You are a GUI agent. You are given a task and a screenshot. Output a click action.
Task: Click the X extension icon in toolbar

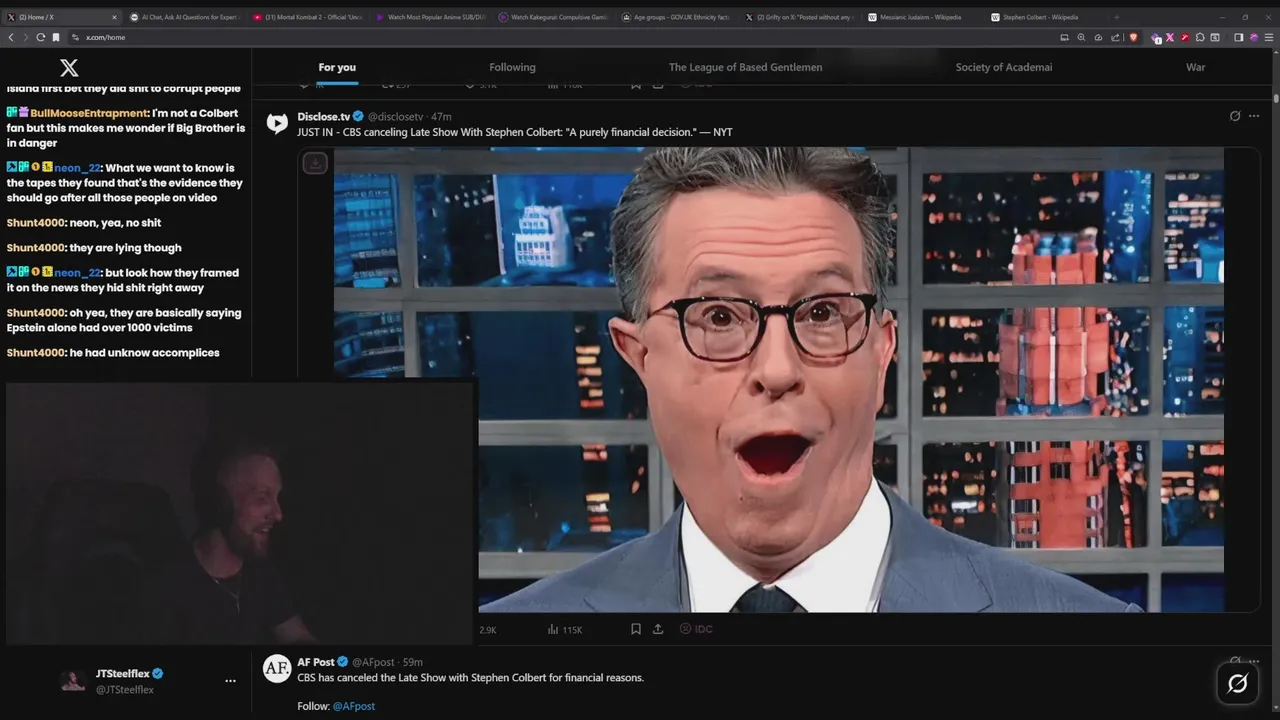coord(1170,37)
